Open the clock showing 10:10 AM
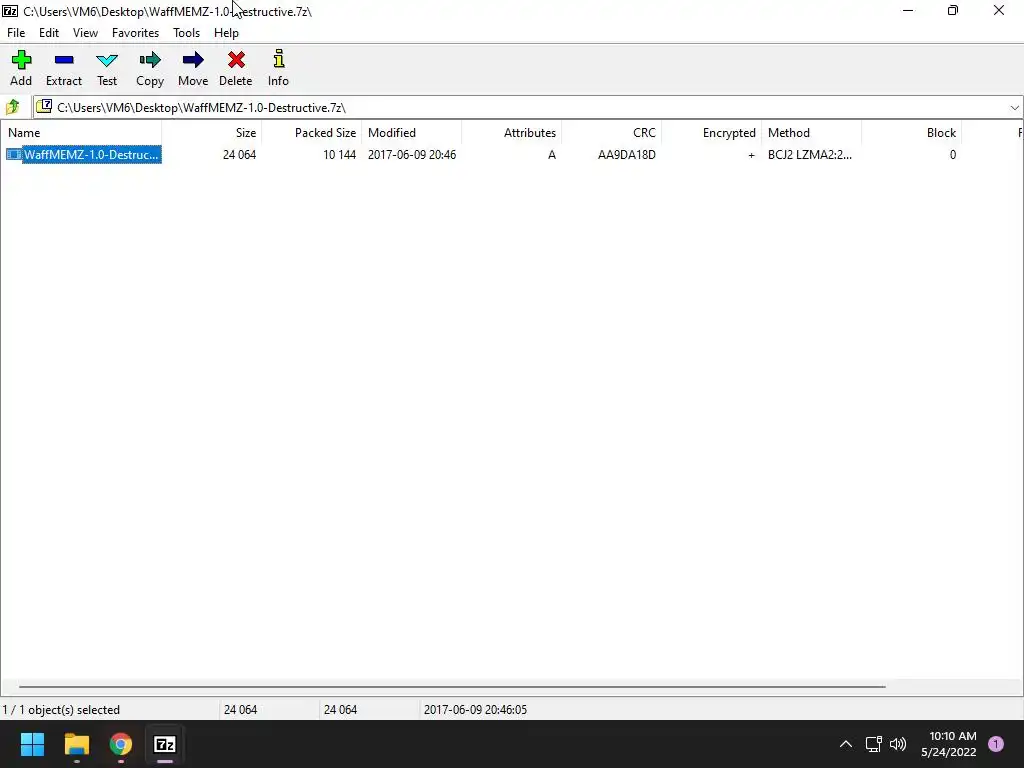Image resolution: width=1024 pixels, height=768 pixels. click(x=948, y=744)
